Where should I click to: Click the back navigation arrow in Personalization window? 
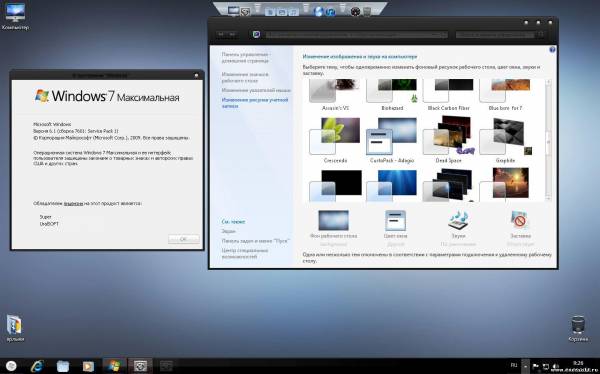click(x=220, y=34)
